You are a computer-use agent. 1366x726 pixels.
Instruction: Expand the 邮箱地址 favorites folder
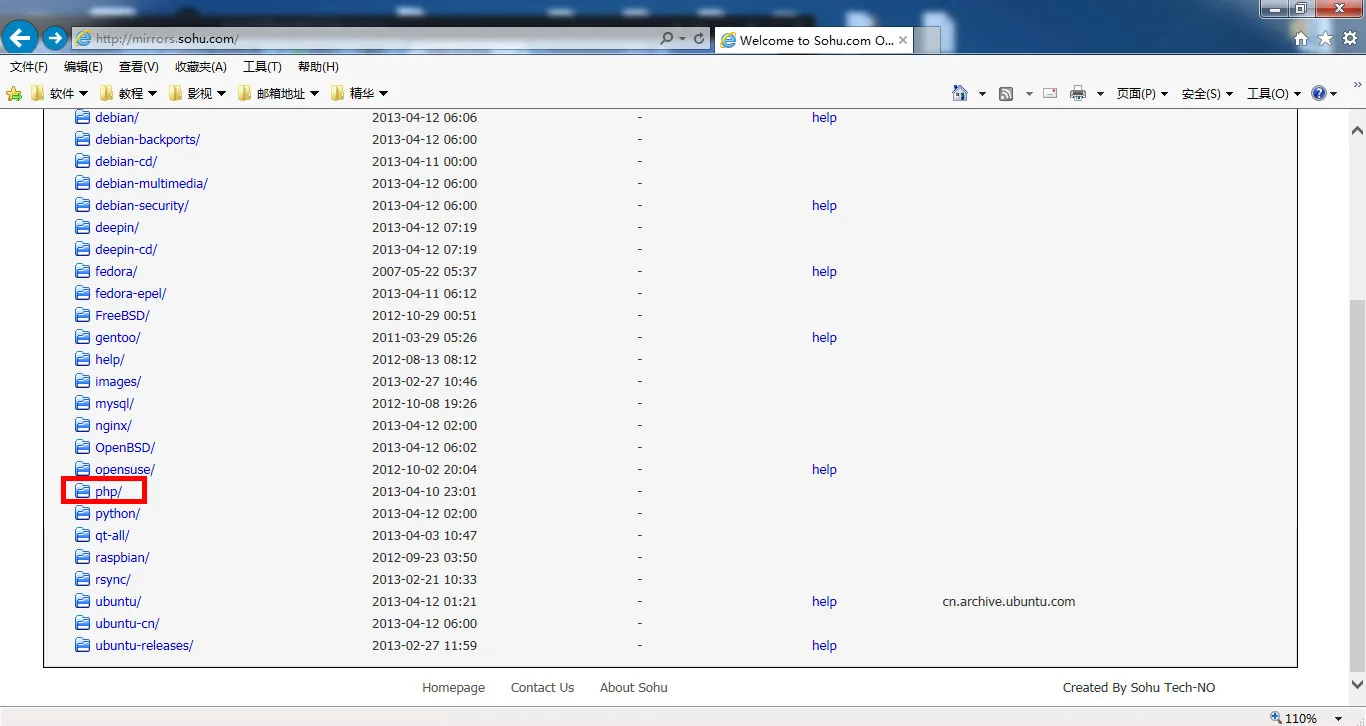(x=279, y=93)
